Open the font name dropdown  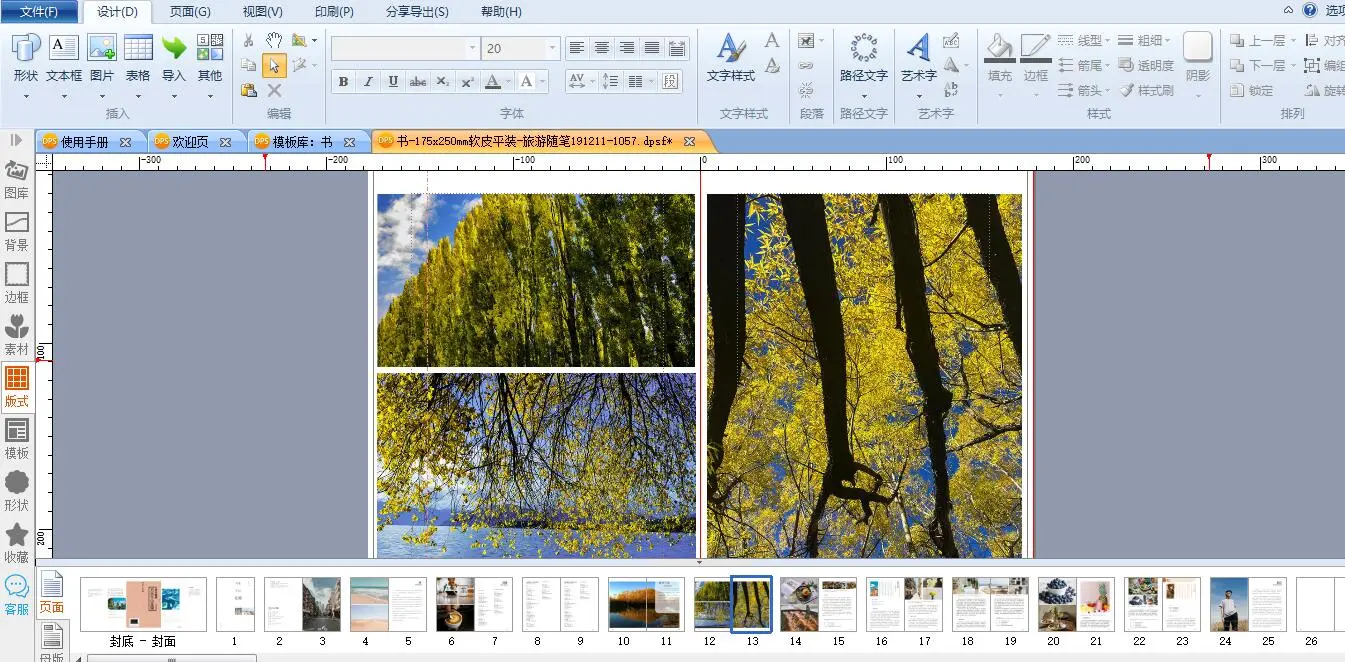pyautogui.click(x=472, y=48)
